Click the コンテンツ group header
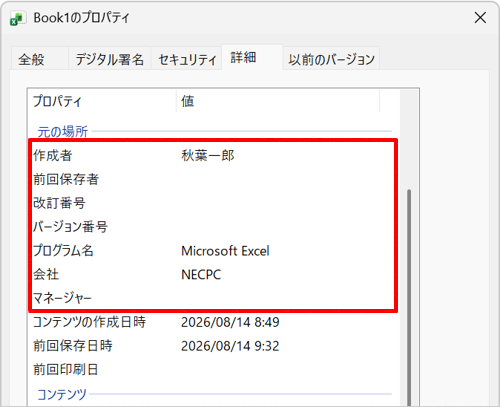Viewport: 500px width, 407px height. coord(62,394)
